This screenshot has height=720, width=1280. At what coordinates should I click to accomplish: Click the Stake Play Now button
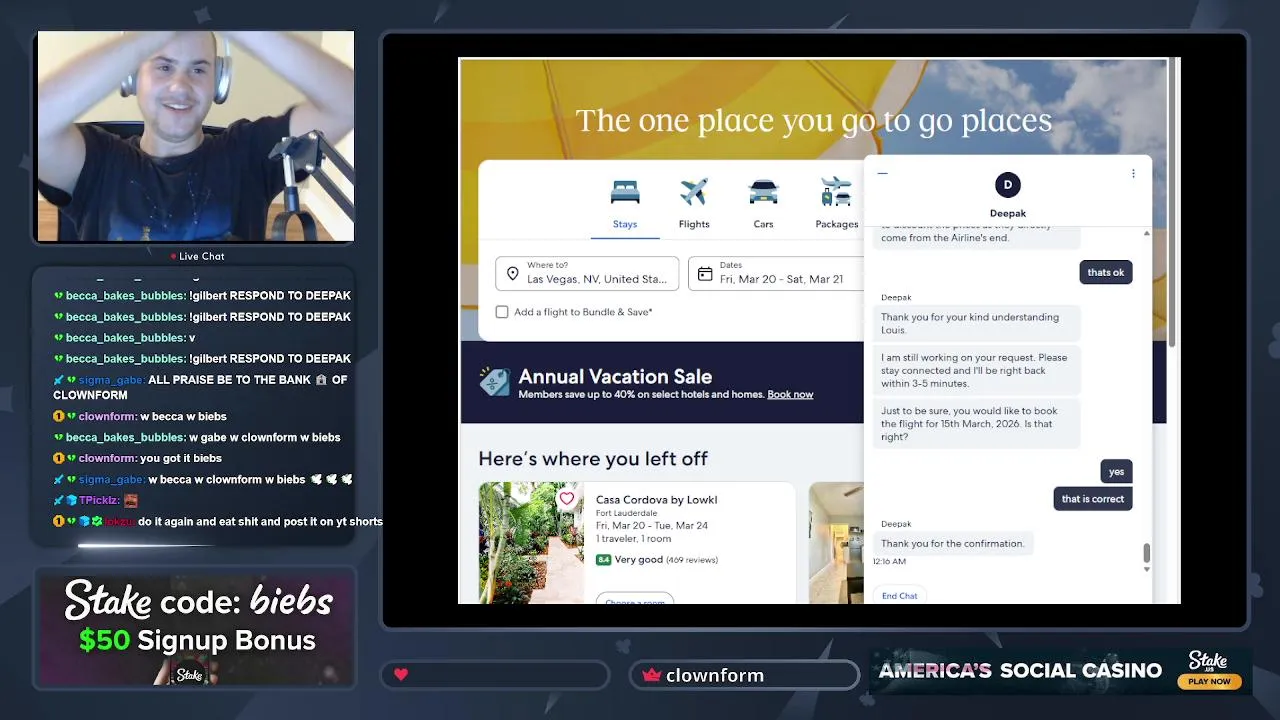[1209, 682]
